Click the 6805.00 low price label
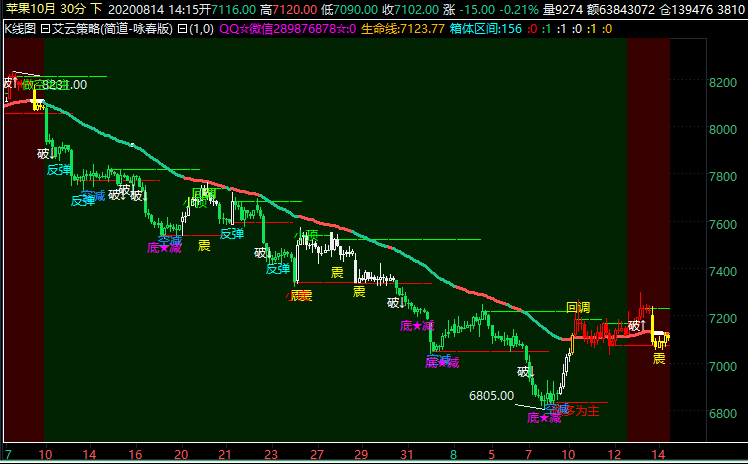The height and width of the screenshot is (464, 748). tap(492, 396)
